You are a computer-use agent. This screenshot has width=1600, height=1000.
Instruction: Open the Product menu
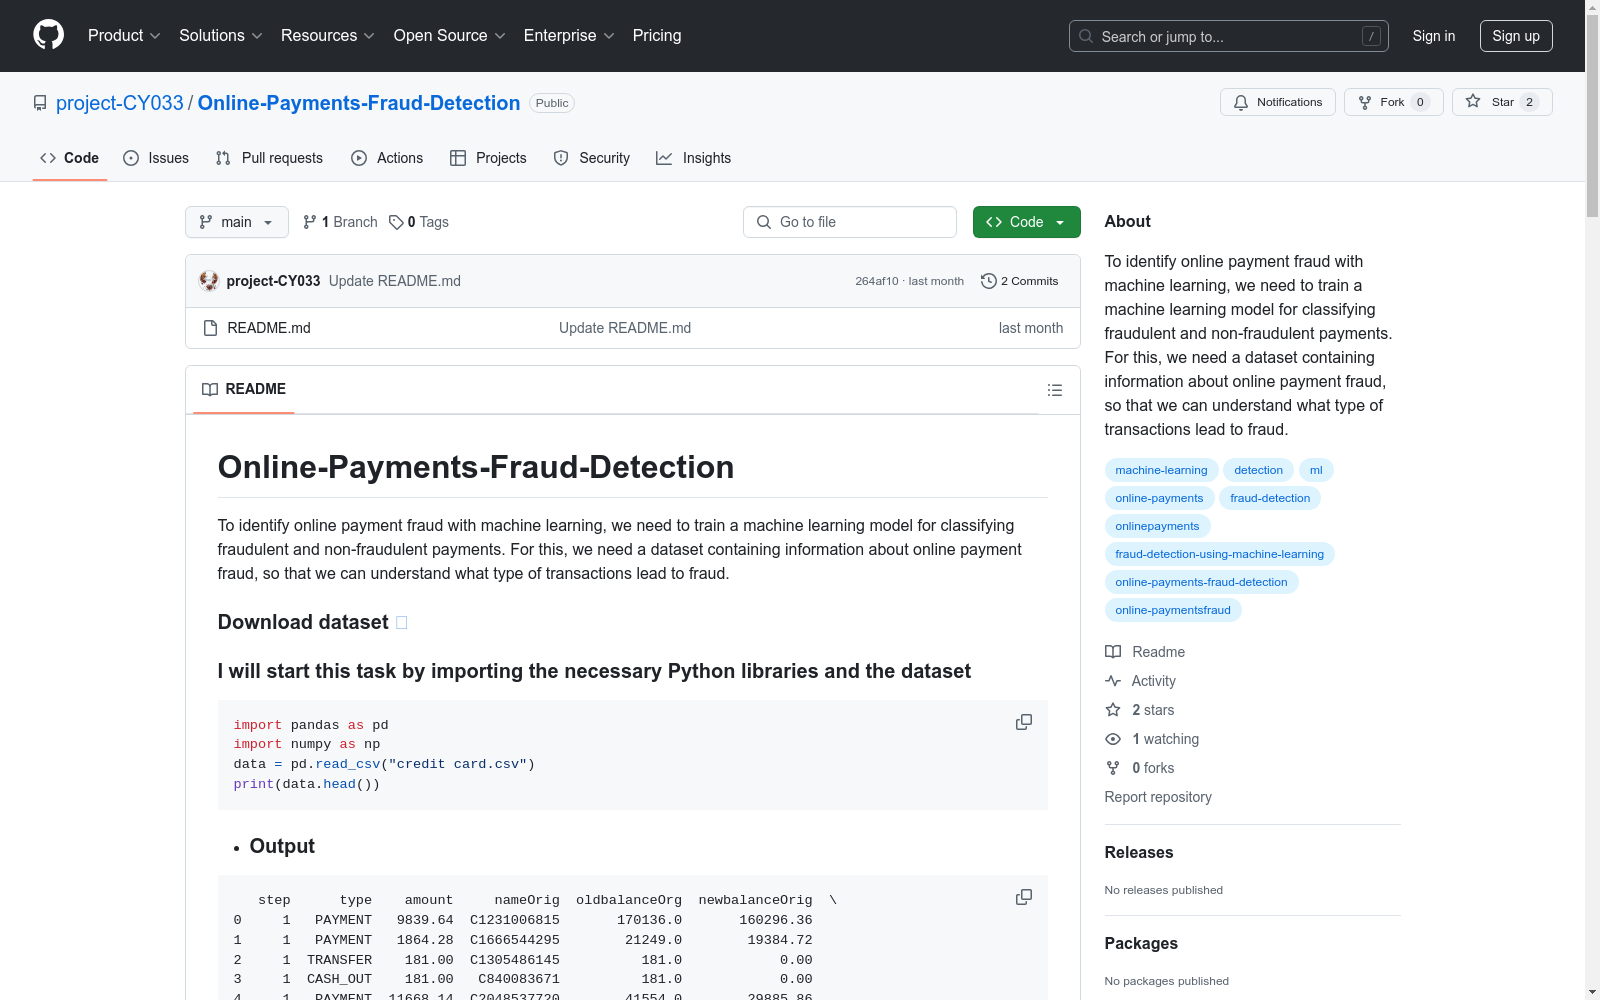click(x=124, y=36)
